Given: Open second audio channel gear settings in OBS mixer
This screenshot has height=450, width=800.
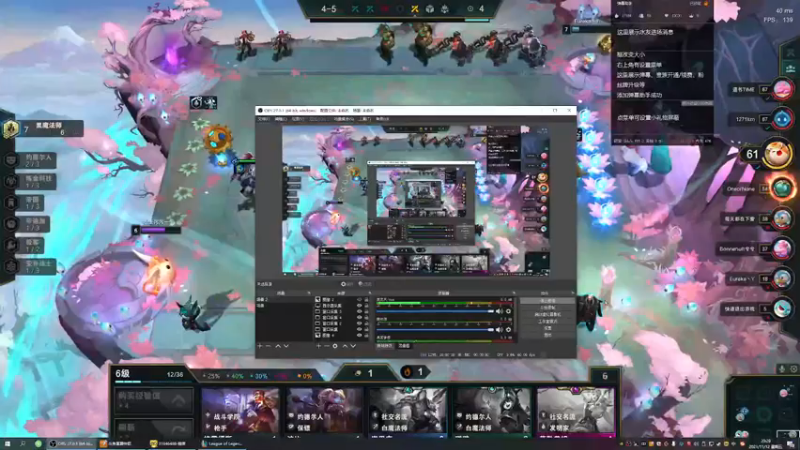Looking at the screenshot, I should [509, 330].
